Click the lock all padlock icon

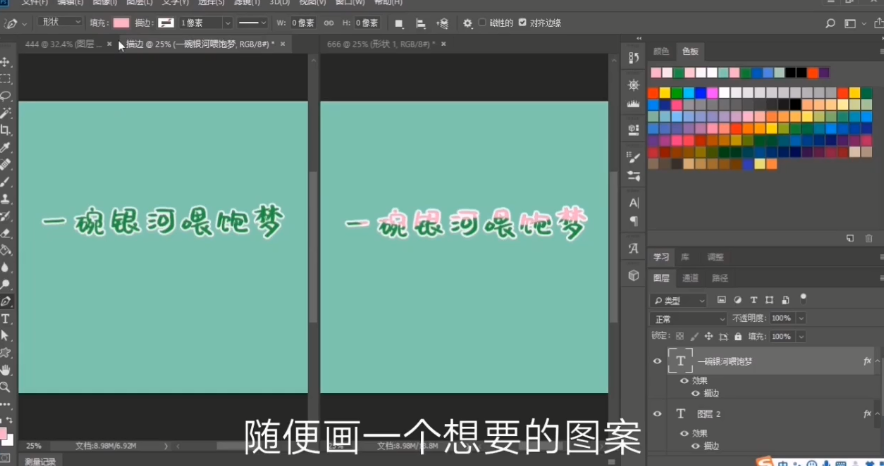click(738, 336)
